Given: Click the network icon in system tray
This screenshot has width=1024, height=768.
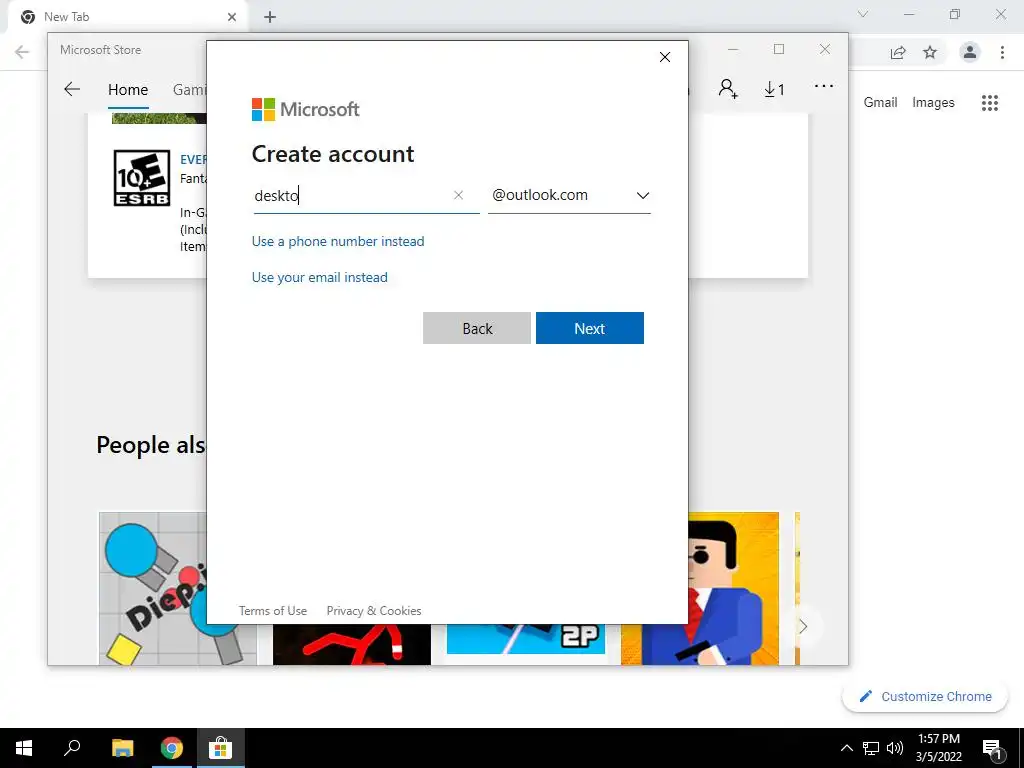Looking at the screenshot, I should point(871,748).
